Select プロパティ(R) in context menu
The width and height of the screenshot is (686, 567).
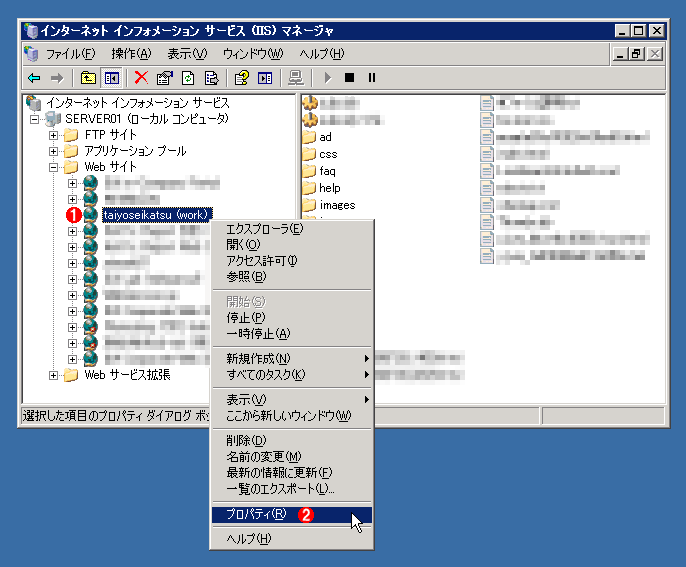pyautogui.click(x=292, y=514)
